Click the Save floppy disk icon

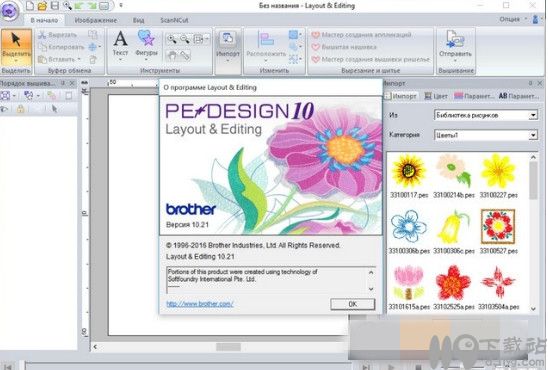55,6
